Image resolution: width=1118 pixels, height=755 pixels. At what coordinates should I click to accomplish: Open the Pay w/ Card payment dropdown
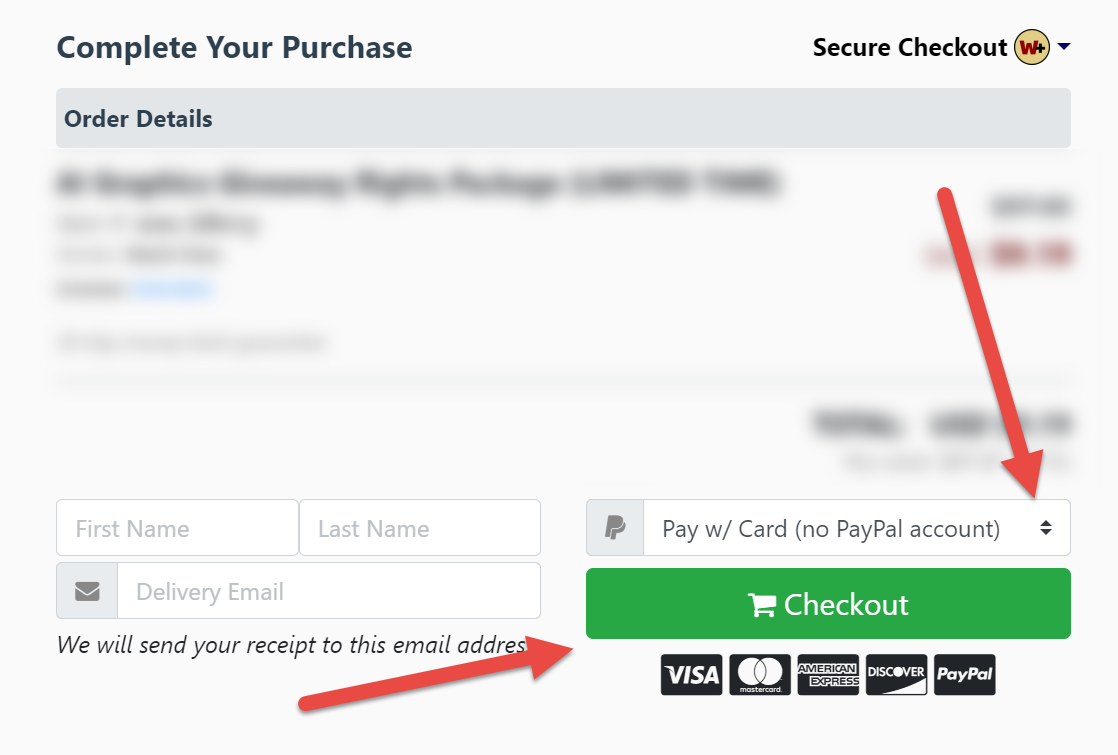click(830, 528)
